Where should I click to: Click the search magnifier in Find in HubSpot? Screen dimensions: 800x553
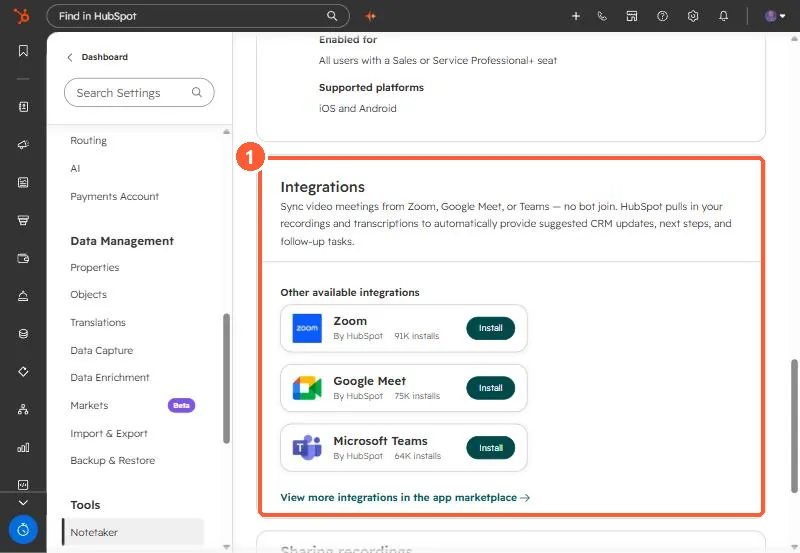click(332, 16)
